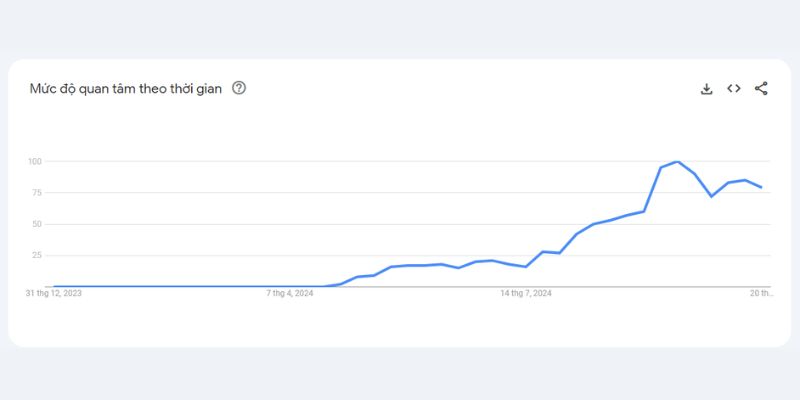Download the chart data as CSV
This screenshot has width=800, height=400.
coord(706,88)
